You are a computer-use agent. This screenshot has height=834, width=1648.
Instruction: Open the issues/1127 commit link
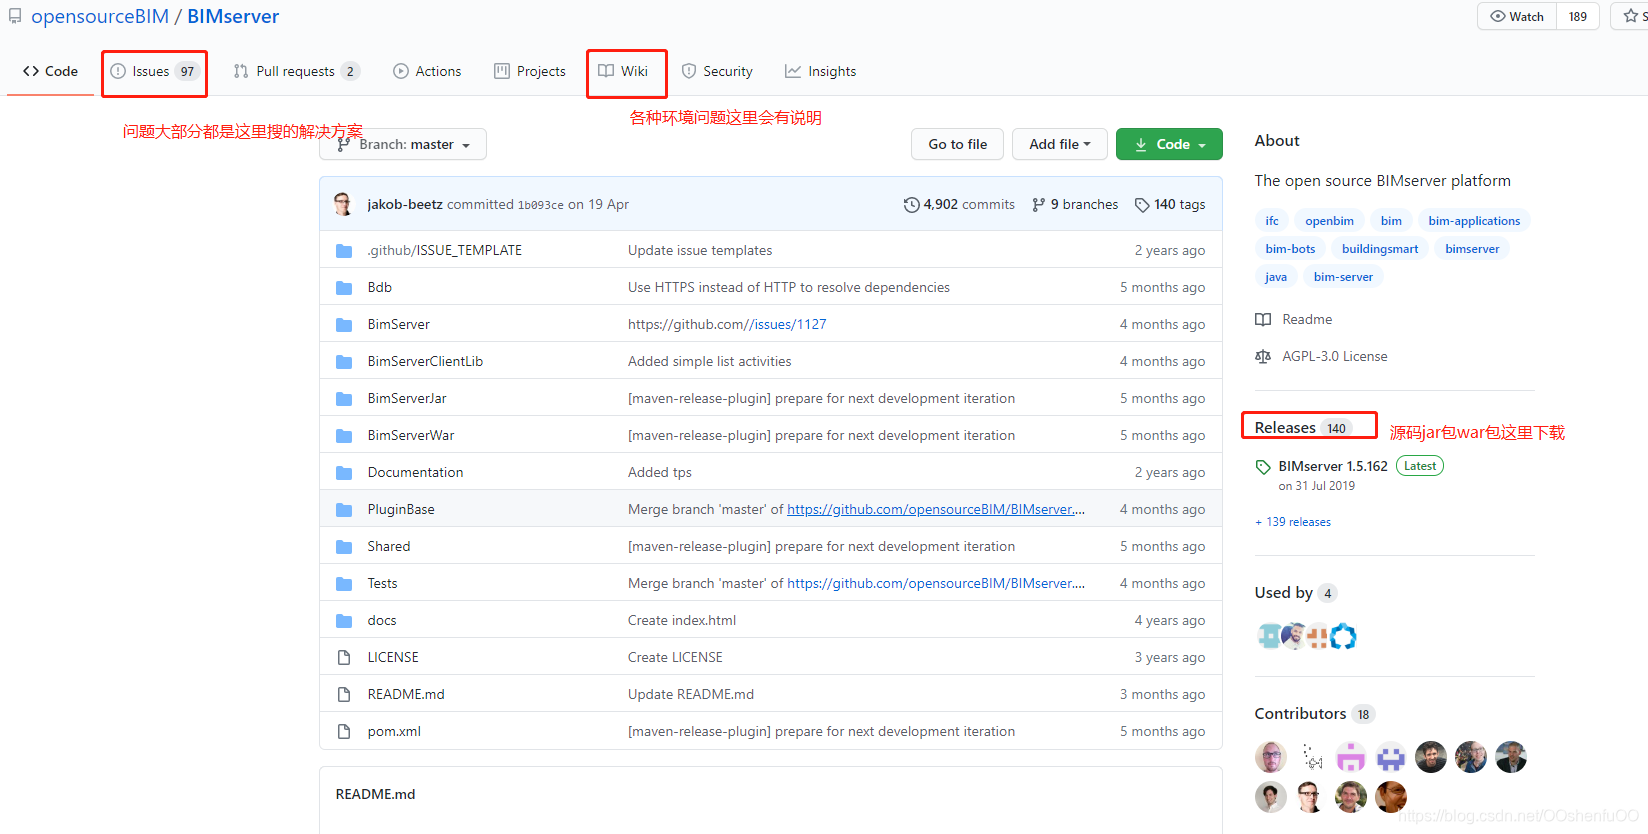[x=790, y=324]
